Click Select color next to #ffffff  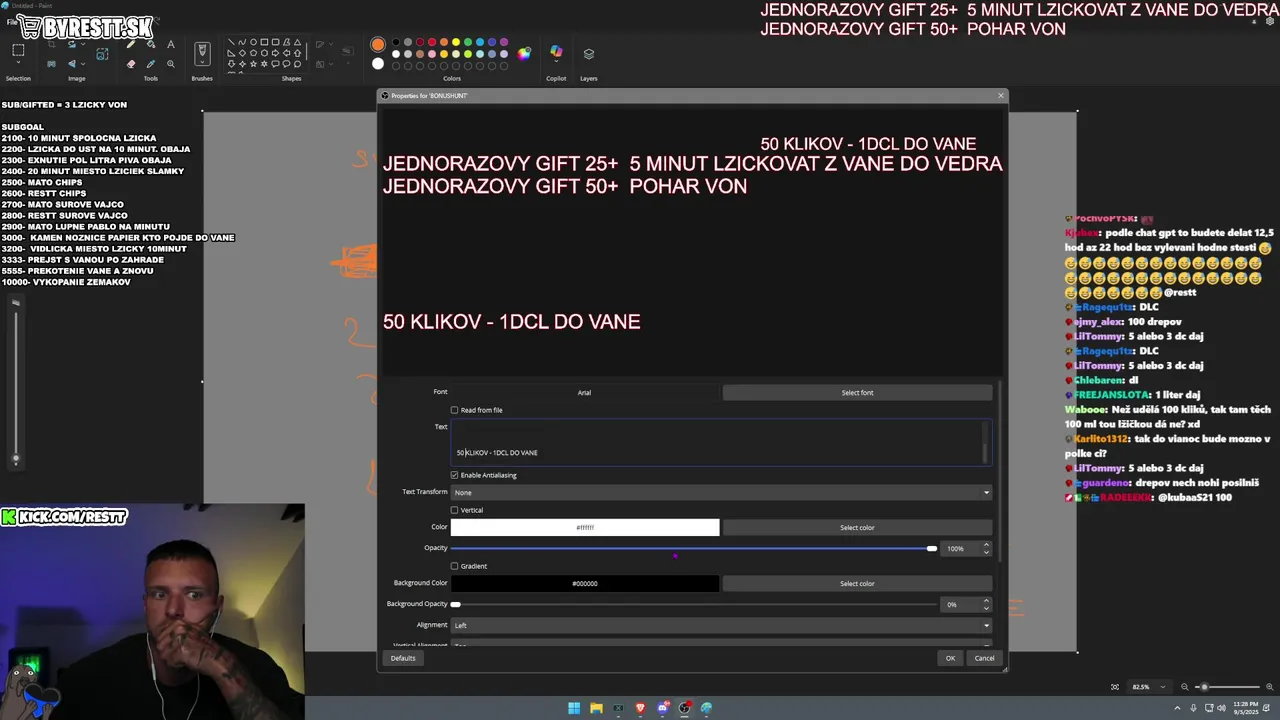[x=857, y=527]
